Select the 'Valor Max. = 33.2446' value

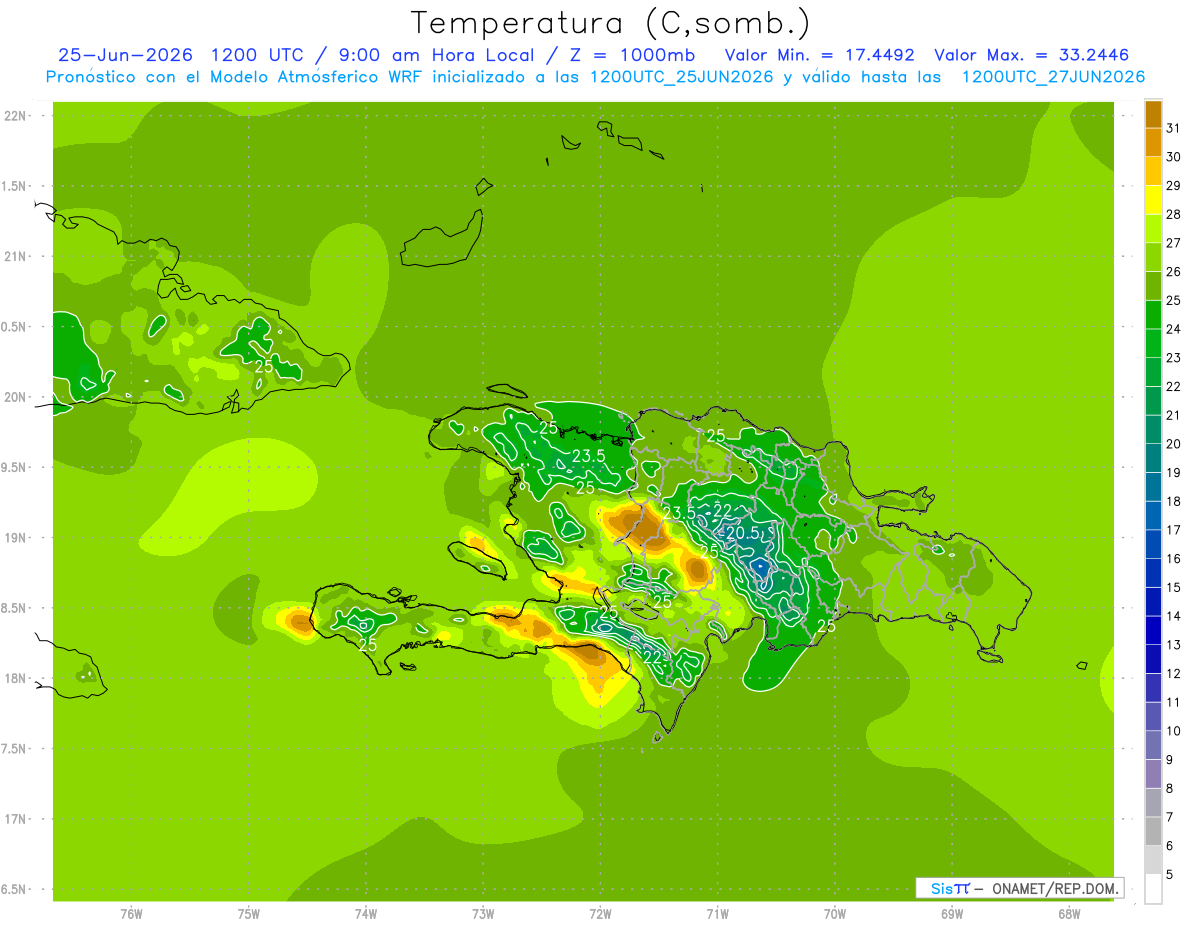pos(1031,55)
